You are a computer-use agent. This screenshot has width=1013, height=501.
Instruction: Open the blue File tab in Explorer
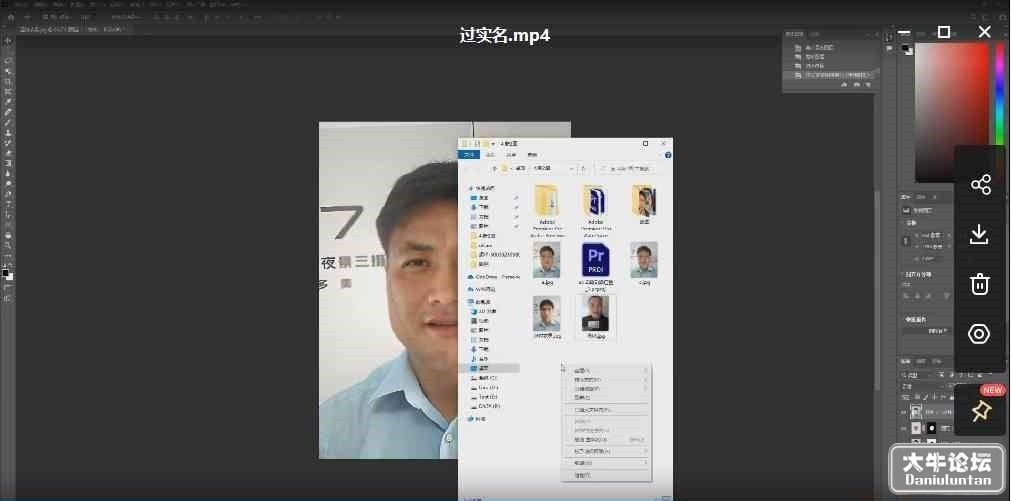pos(469,155)
